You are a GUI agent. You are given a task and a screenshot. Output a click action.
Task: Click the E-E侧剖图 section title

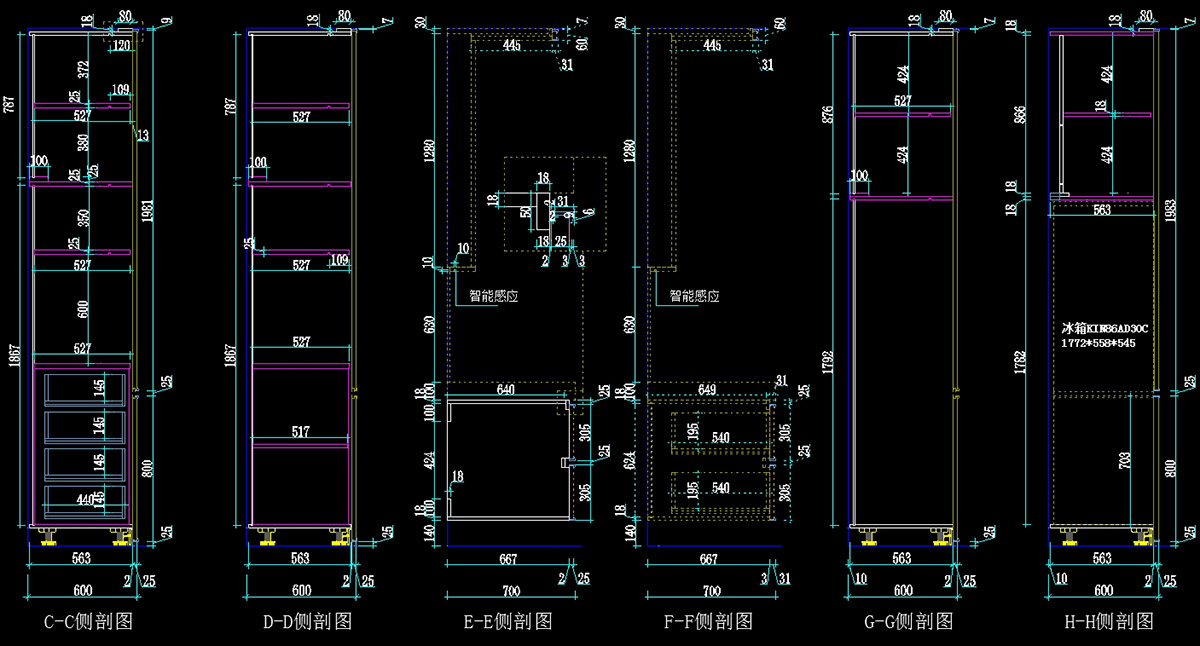pos(508,622)
